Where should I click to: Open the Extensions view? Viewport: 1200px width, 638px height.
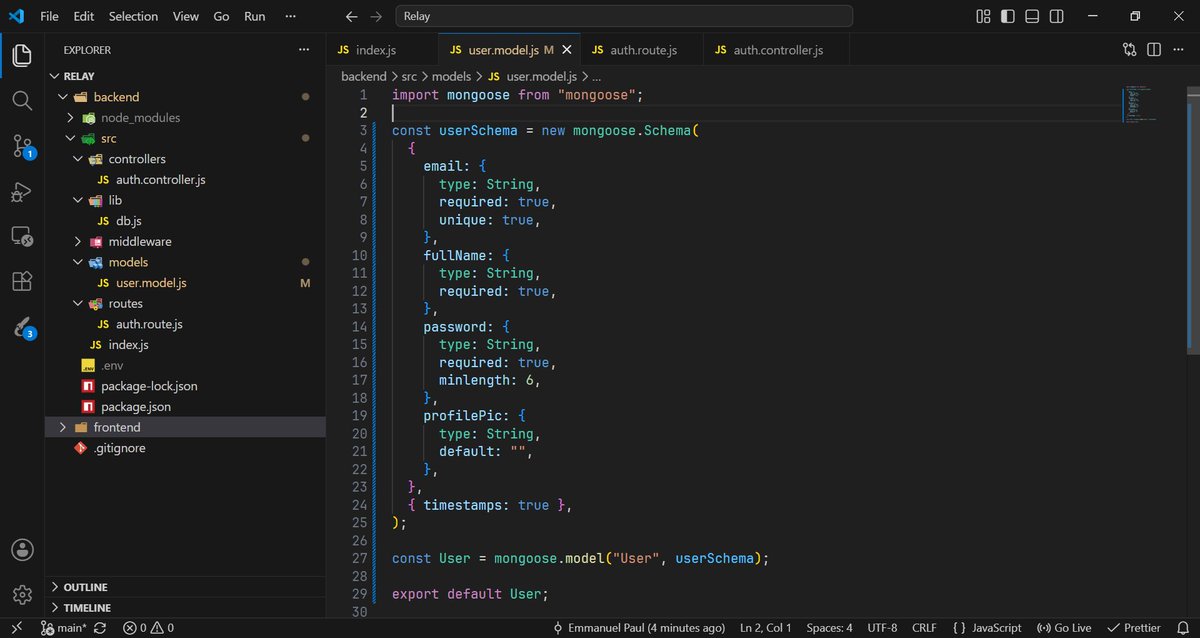(x=22, y=282)
